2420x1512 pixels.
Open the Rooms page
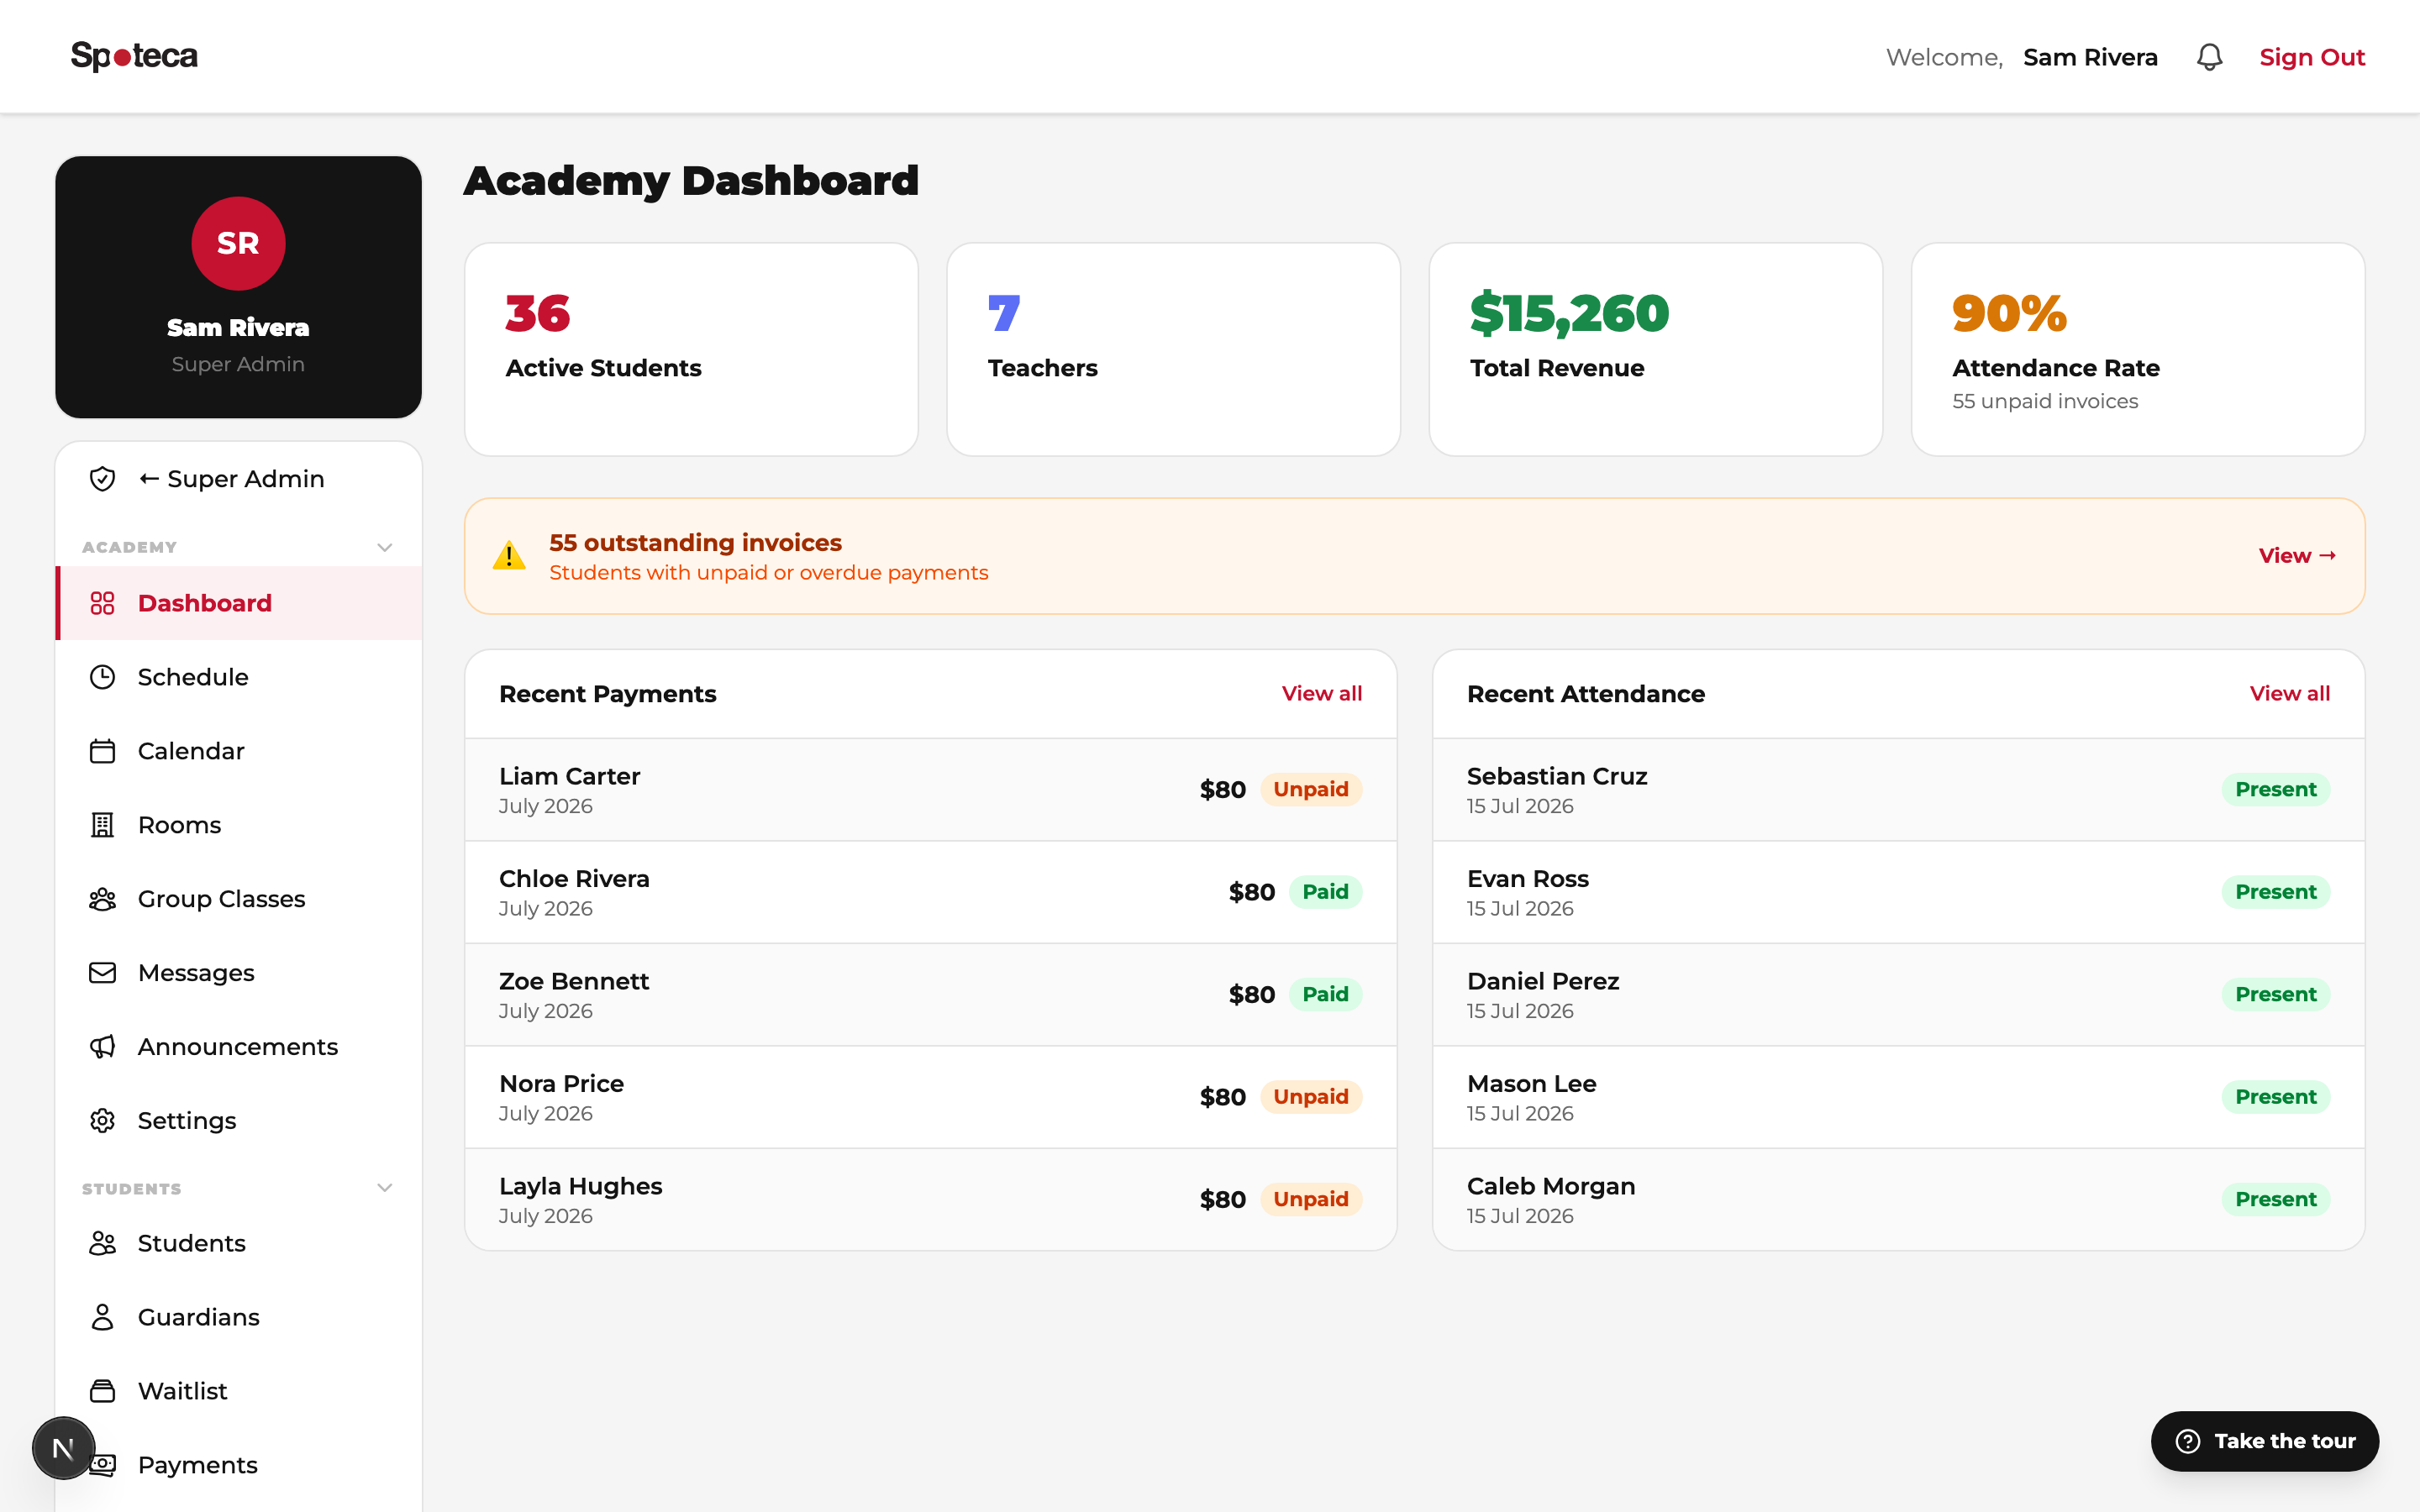(238, 825)
